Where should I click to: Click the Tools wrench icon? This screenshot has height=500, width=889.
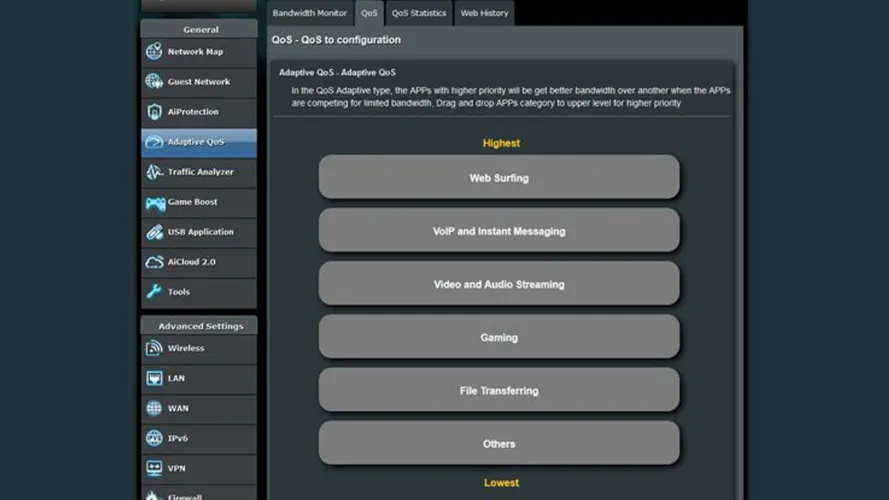coord(154,292)
